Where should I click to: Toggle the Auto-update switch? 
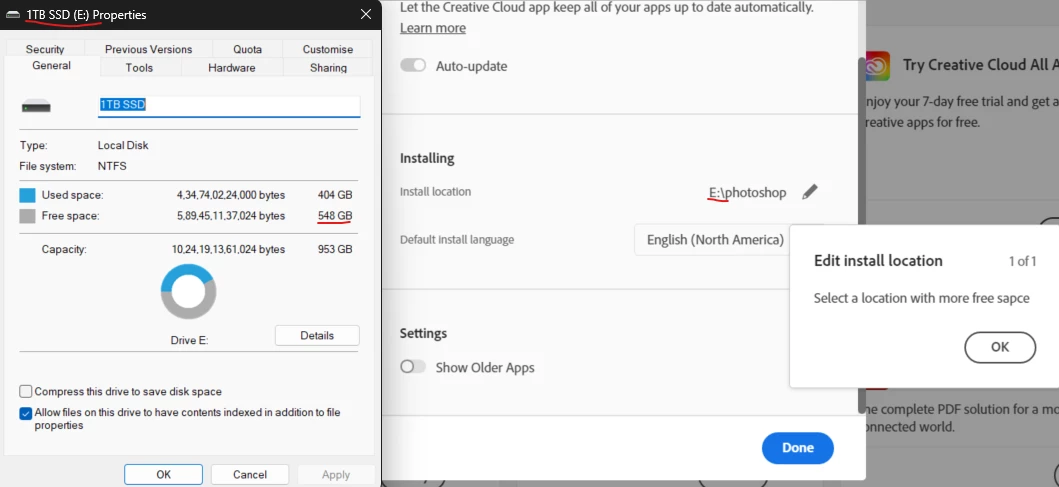point(413,66)
